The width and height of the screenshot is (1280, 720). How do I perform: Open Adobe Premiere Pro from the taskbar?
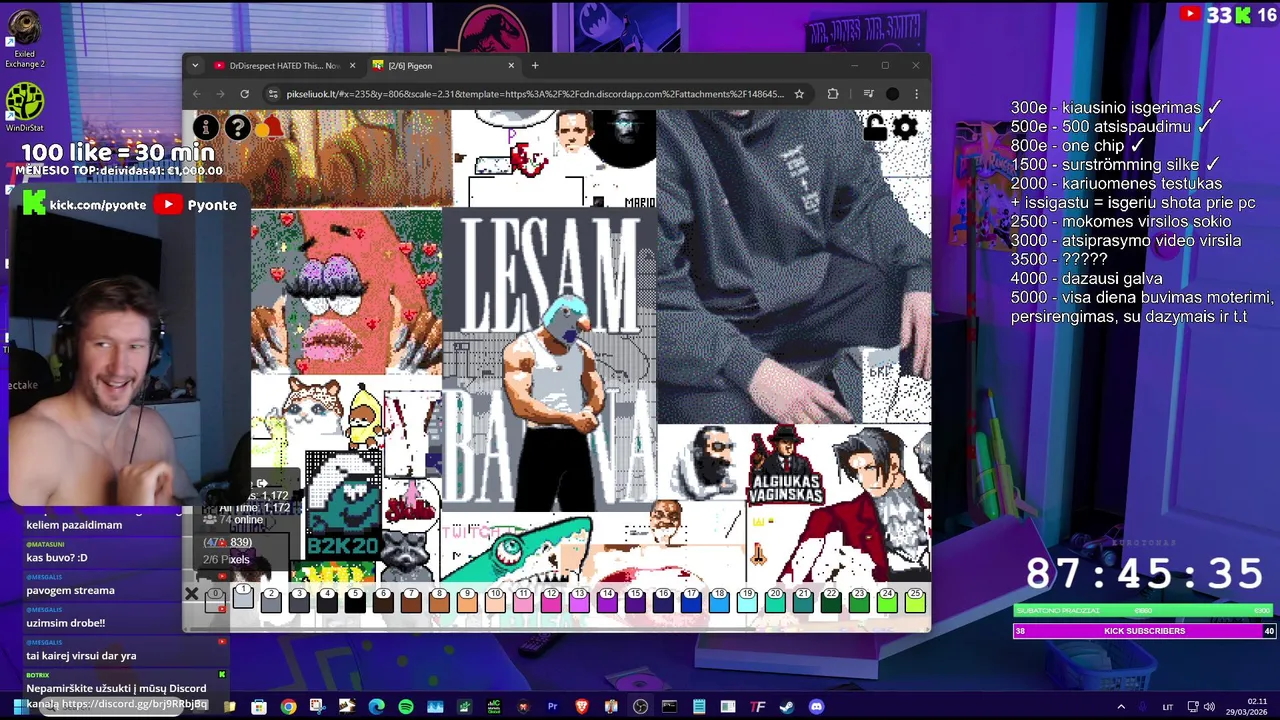point(552,707)
